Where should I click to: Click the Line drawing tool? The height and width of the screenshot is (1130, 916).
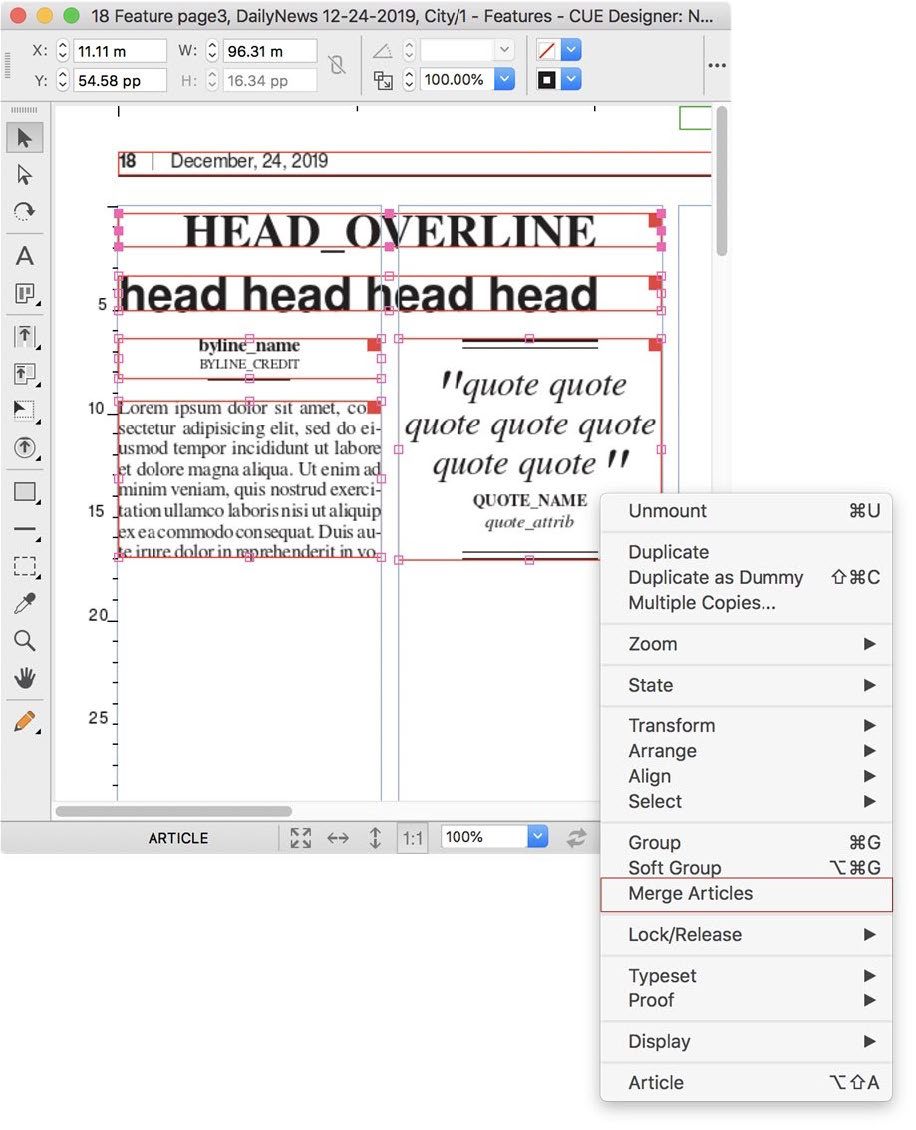point(25,530)
